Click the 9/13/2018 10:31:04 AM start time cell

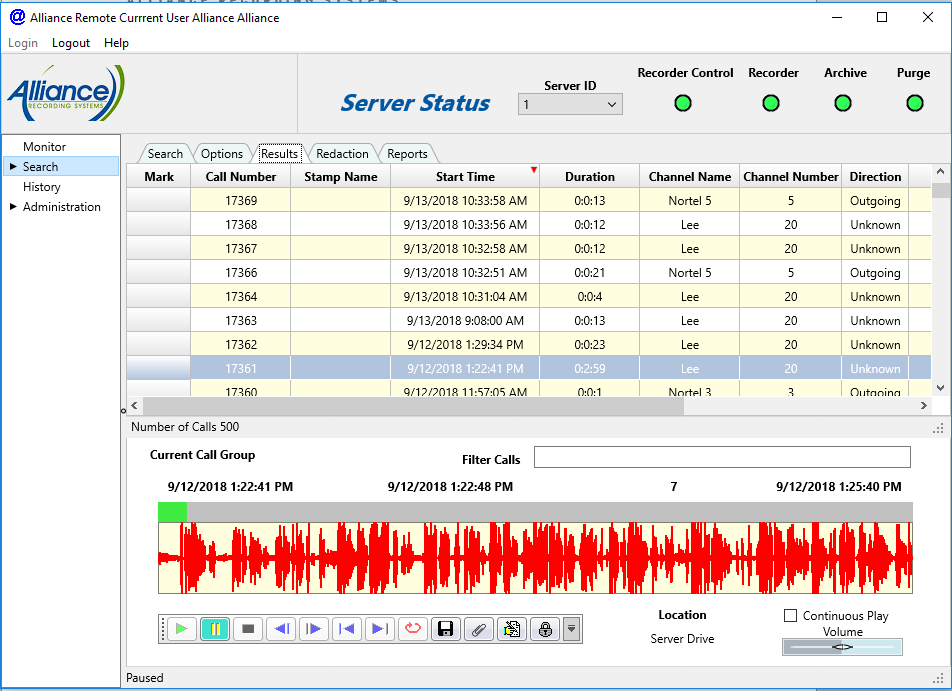465,296
